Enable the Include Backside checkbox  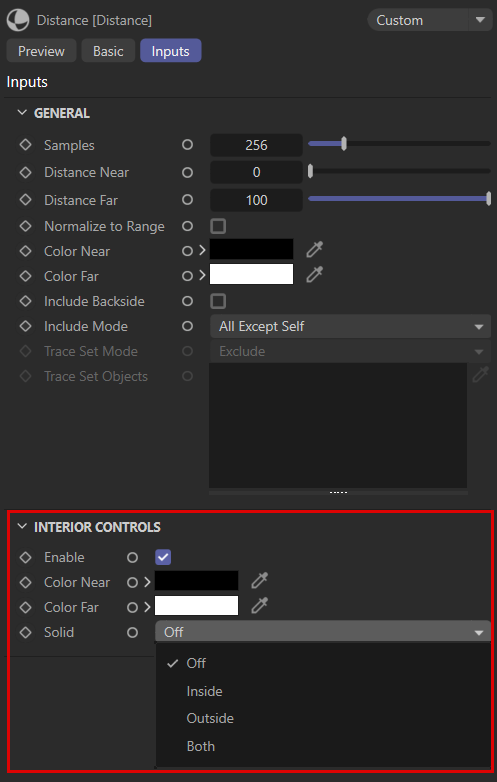(218, 301)
